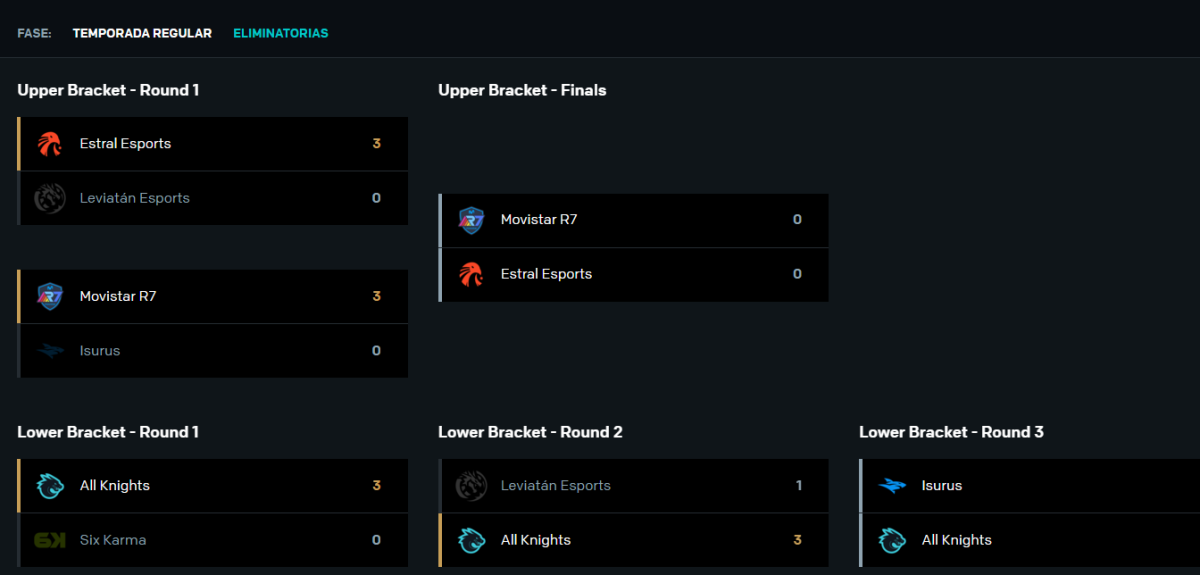
Task: Click All Knights logo in Lower Round 1
Action: [50, 486]
